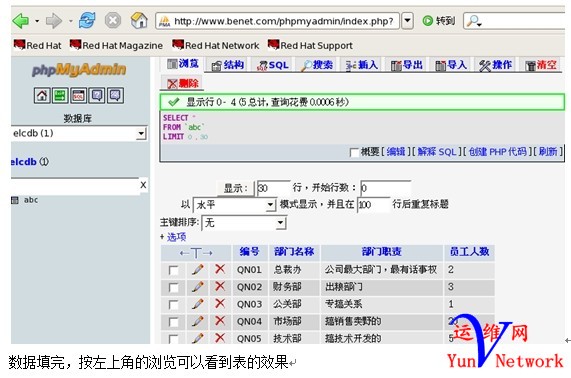Open the 插入 insert tab
Viewport: 571px width, 378px height.
[362, 66]
